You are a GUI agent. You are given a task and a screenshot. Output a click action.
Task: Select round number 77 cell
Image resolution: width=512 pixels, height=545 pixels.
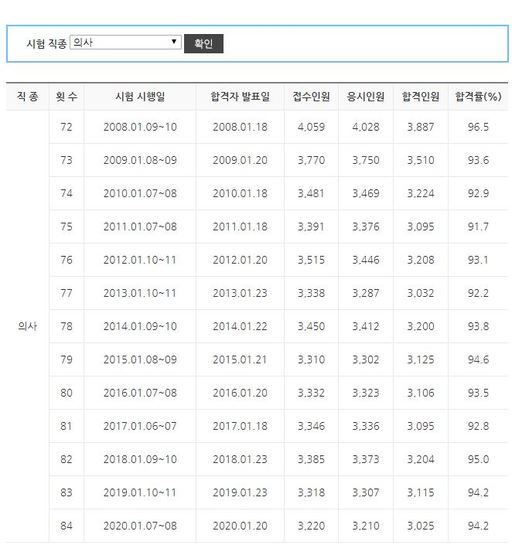click(66, 293)
